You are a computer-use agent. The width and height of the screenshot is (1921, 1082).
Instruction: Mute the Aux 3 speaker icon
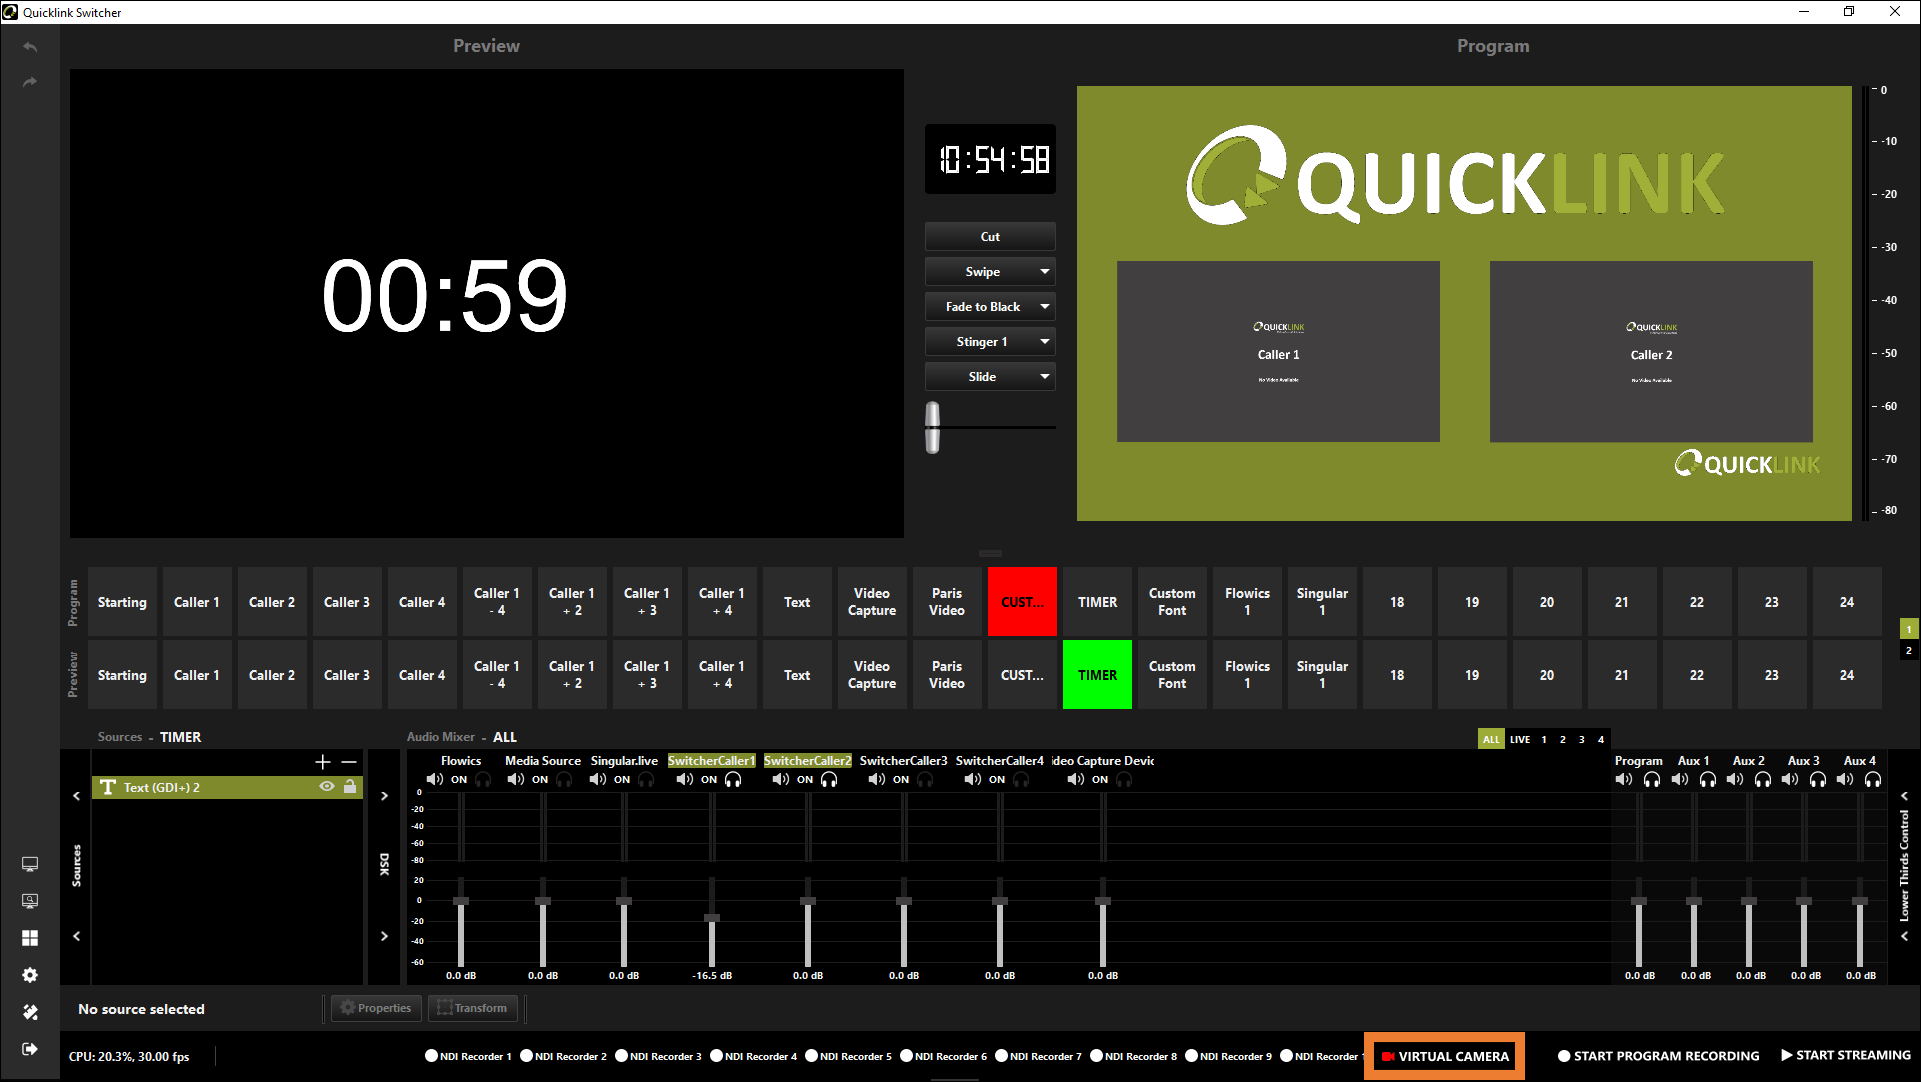click(x=1790, y=779)
